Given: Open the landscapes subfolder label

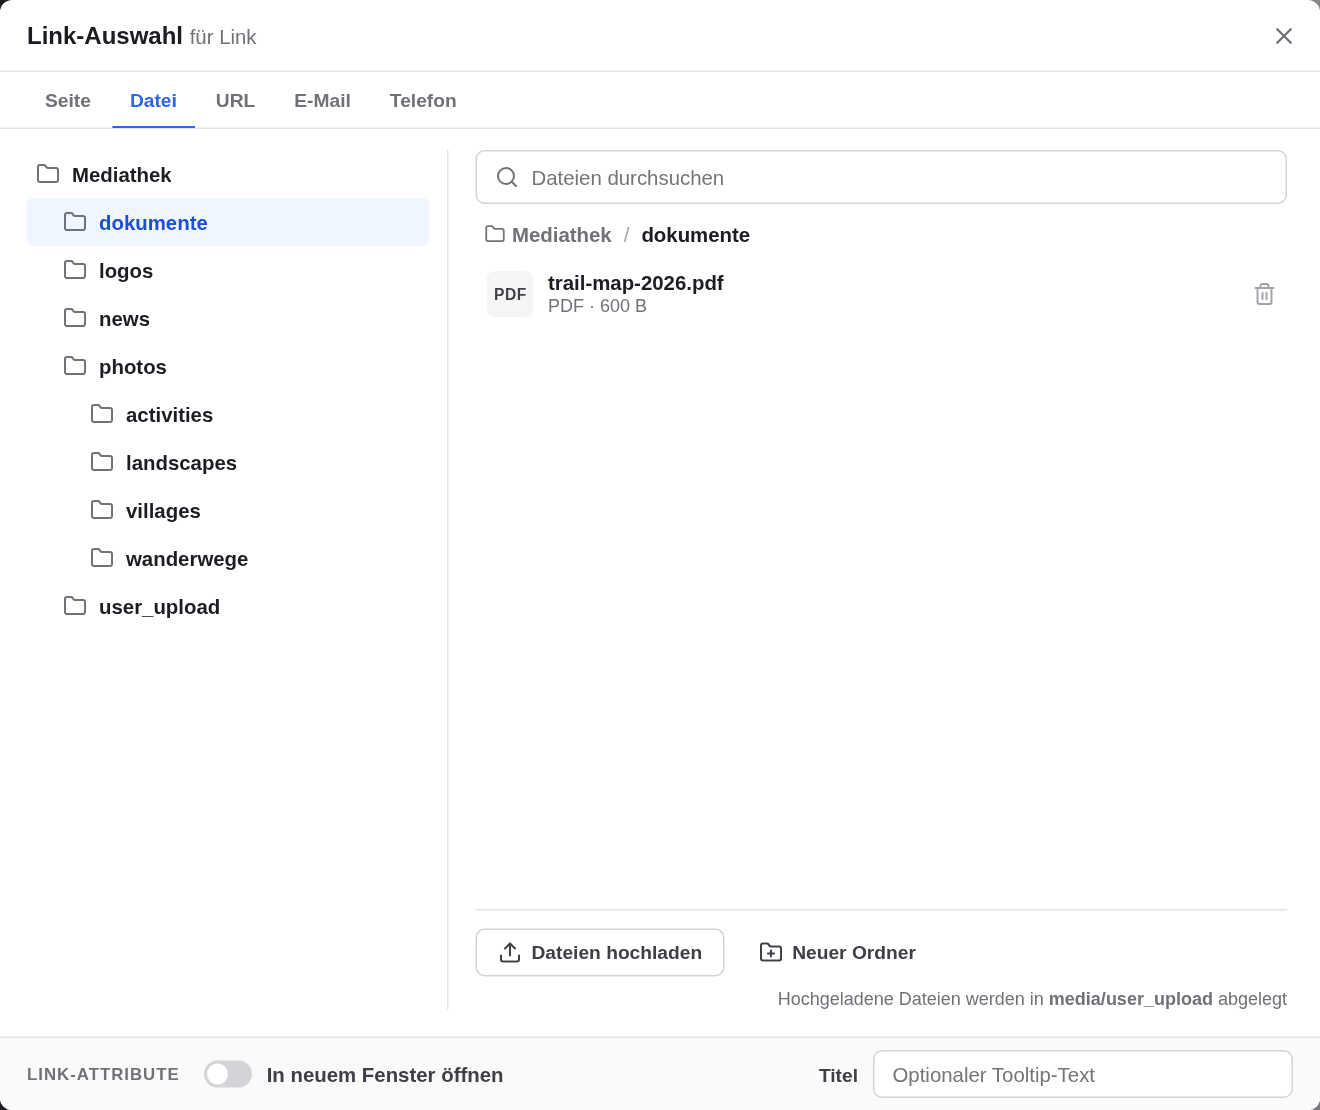Looking at the screenshot, I should pos(181,463).
